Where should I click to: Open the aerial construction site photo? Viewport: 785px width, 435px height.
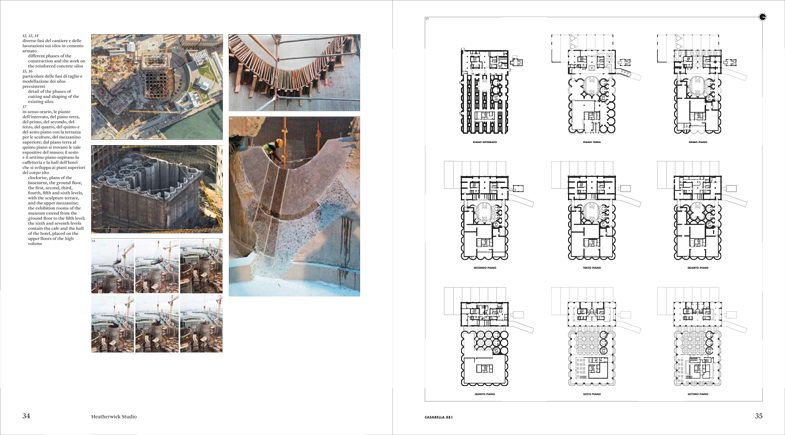tap(157, 87)
